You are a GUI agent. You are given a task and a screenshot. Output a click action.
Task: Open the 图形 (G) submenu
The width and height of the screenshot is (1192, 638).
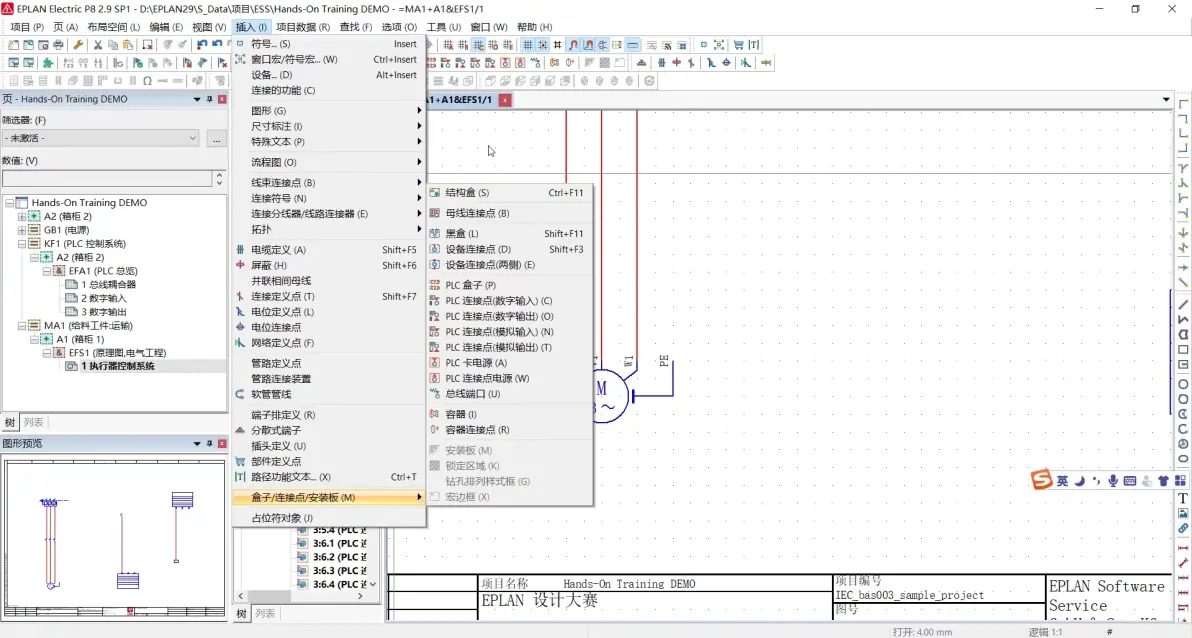click(x=329, y=110)
